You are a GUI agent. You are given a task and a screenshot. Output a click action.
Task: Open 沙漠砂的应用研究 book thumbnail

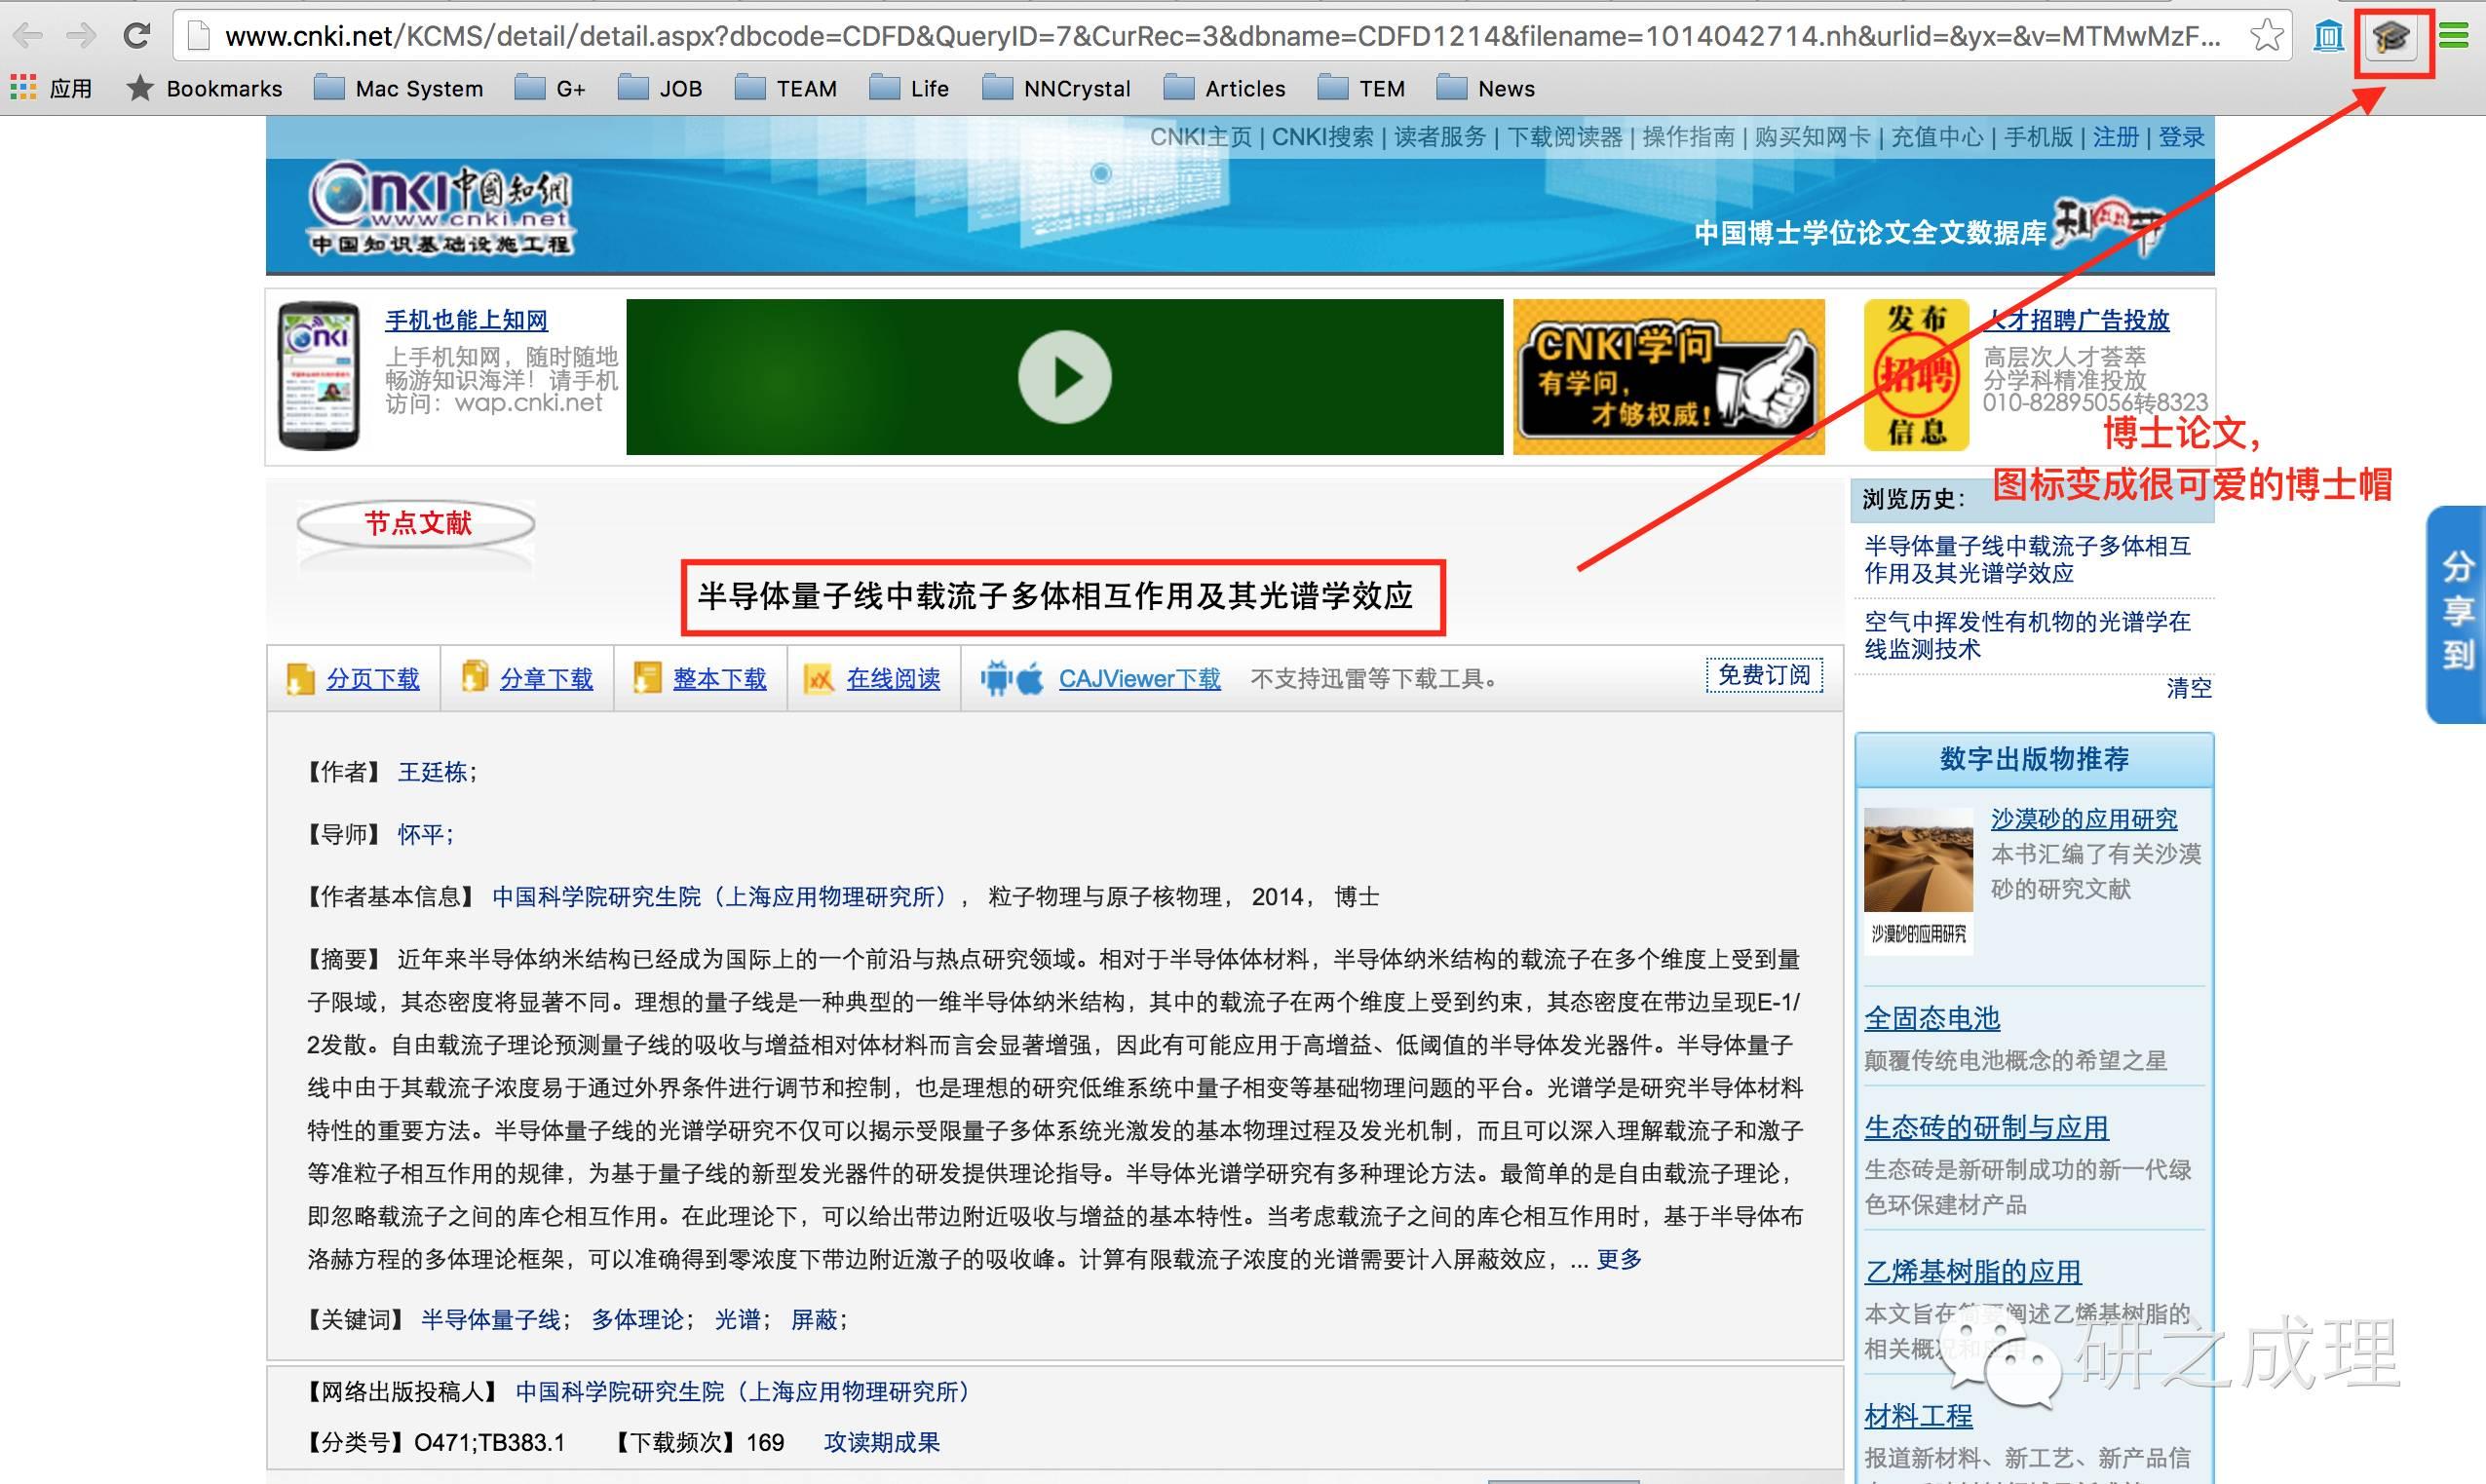1918,861
